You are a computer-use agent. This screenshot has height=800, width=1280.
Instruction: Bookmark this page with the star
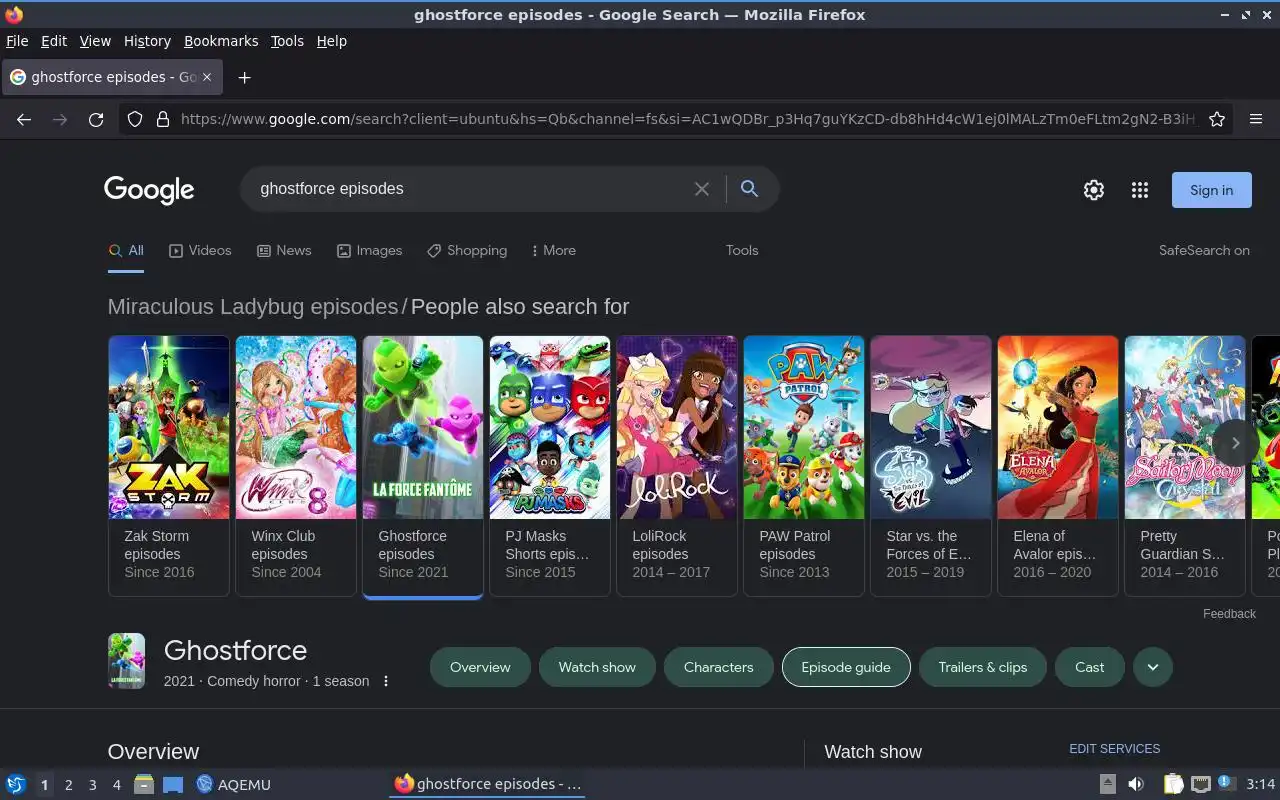(x=1217, y=119)
